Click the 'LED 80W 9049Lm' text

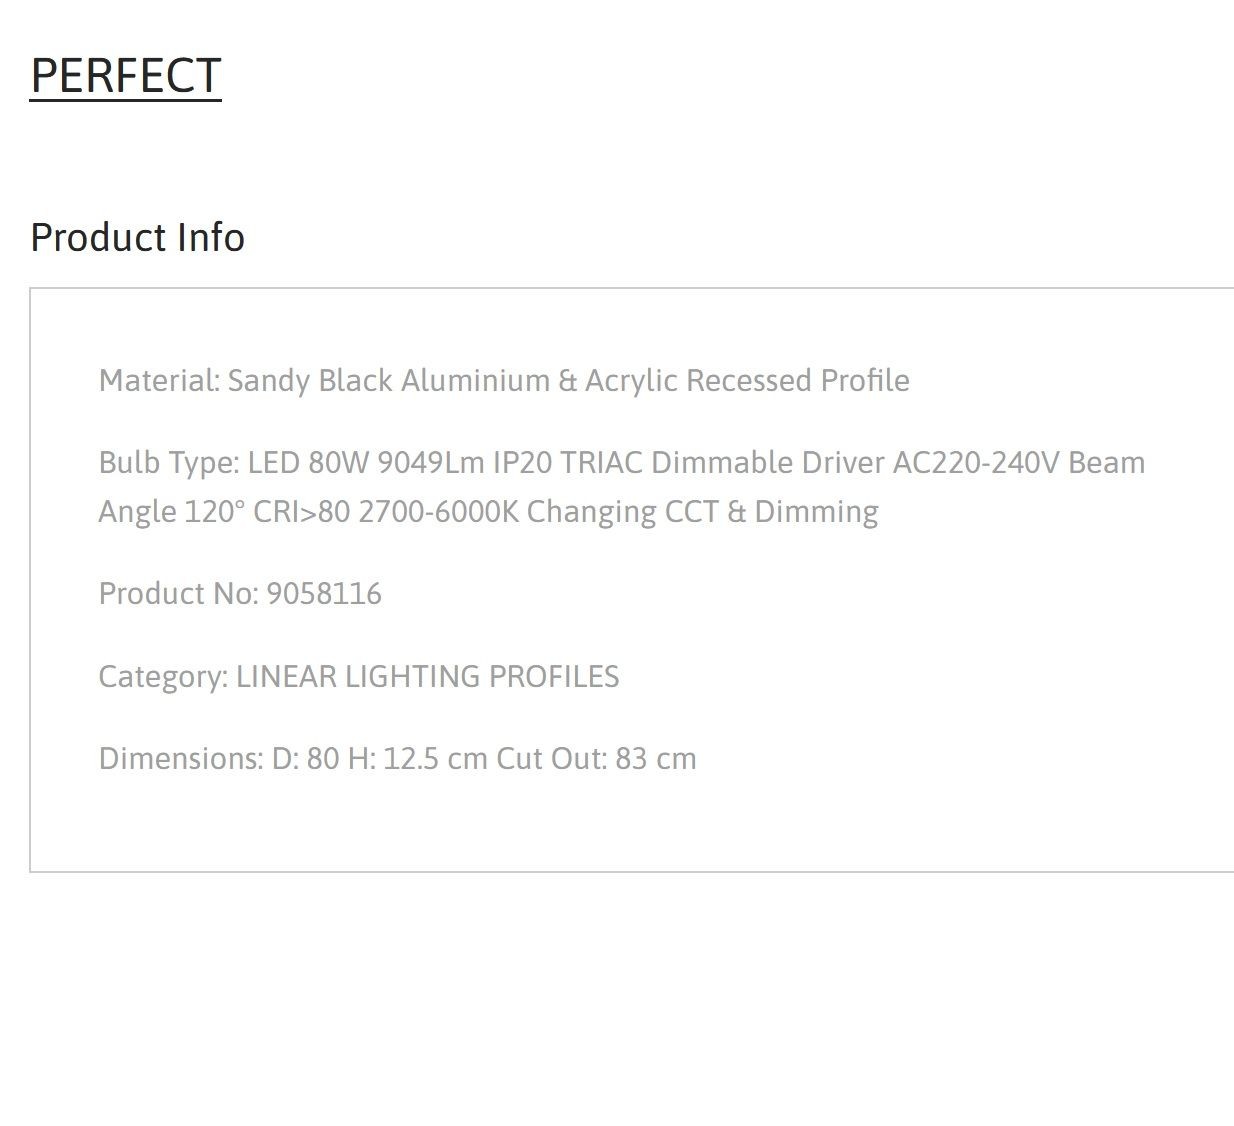[366, 463]
